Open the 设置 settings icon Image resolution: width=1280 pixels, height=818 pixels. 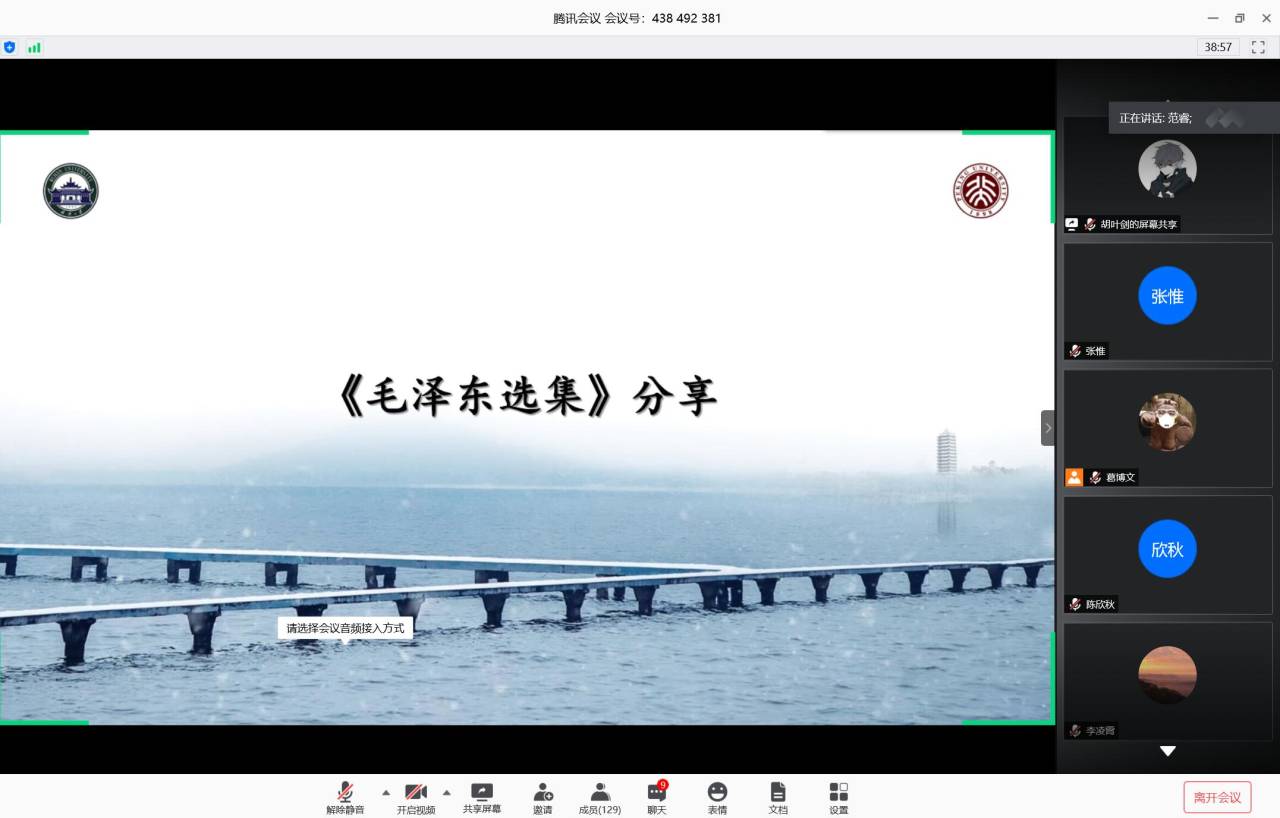[x=838, y=793]
